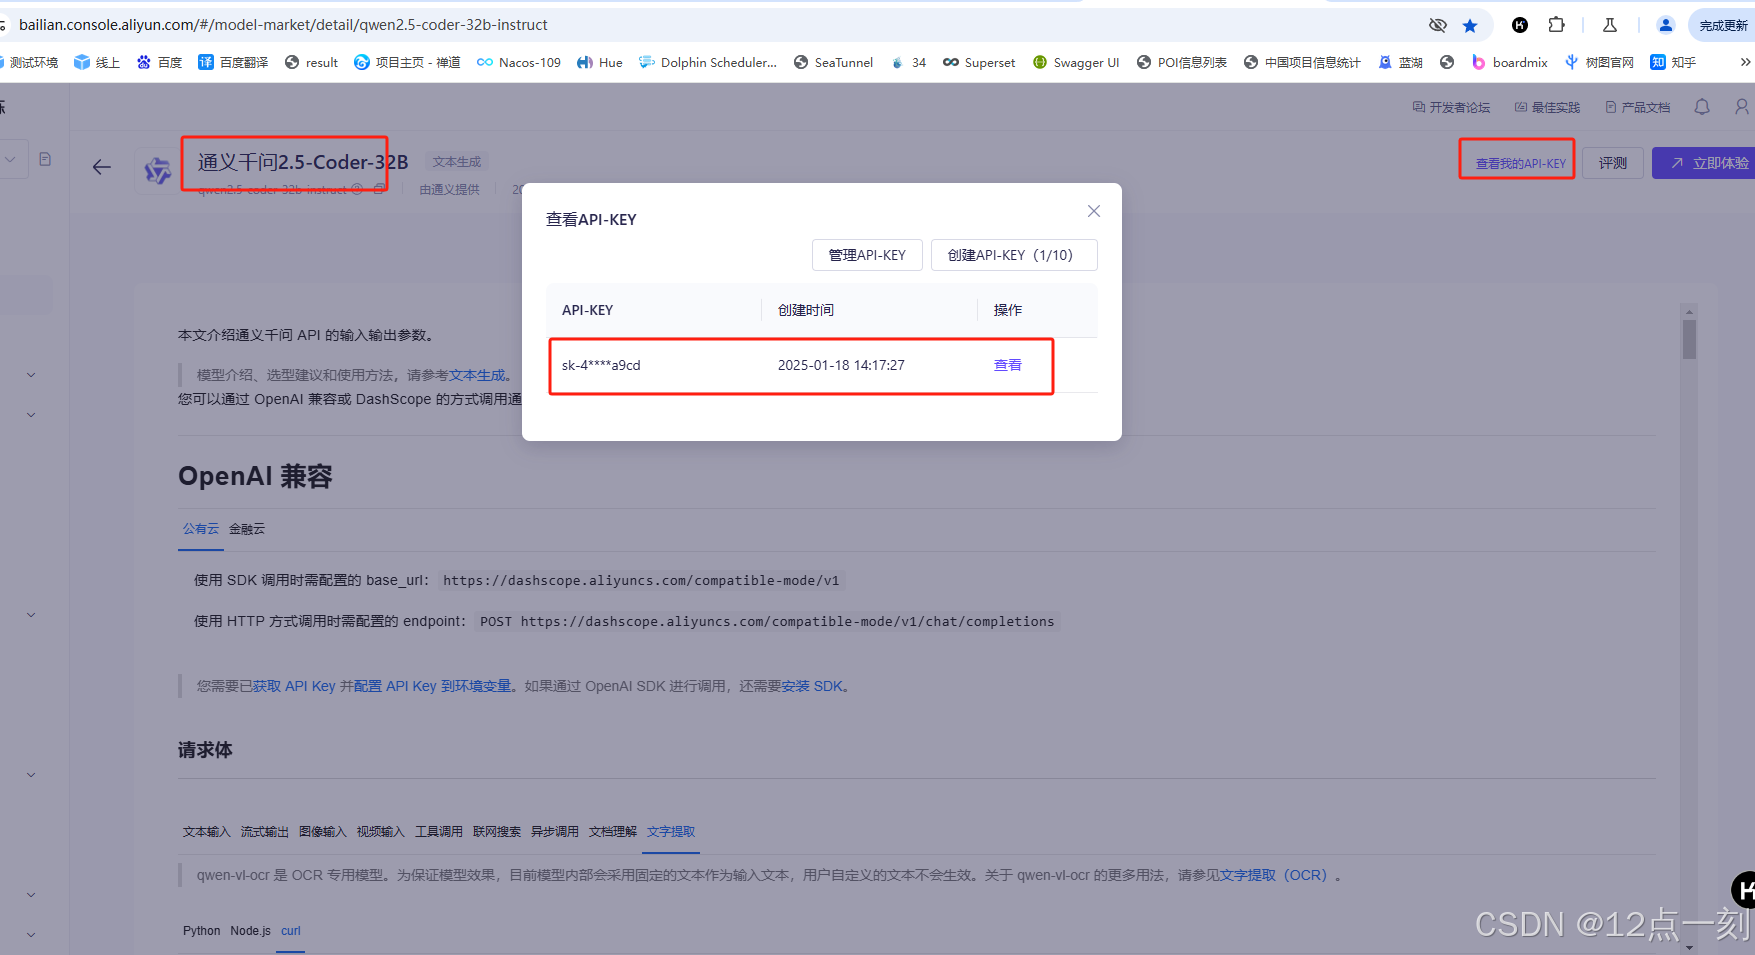Screen dimensions: 1755x955
Task: Open the 知乎 bookmark
Action: pos(1673,62)
